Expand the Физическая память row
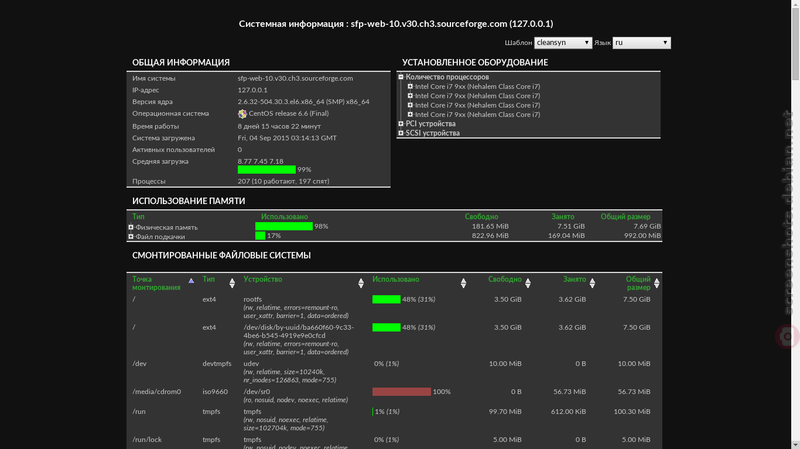800x449 pixels. coord(131,227)
